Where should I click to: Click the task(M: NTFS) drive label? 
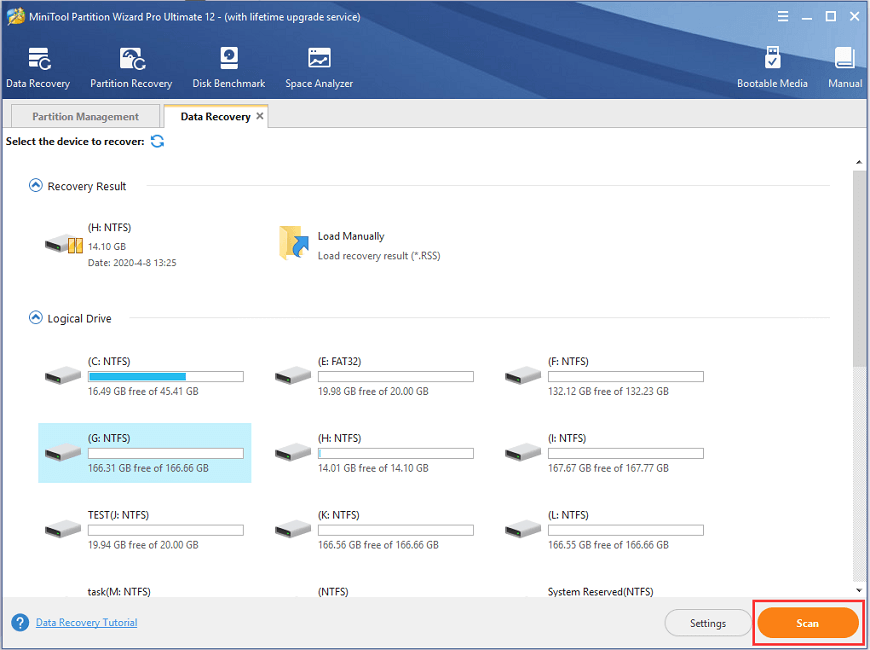(x=119, y=592)
